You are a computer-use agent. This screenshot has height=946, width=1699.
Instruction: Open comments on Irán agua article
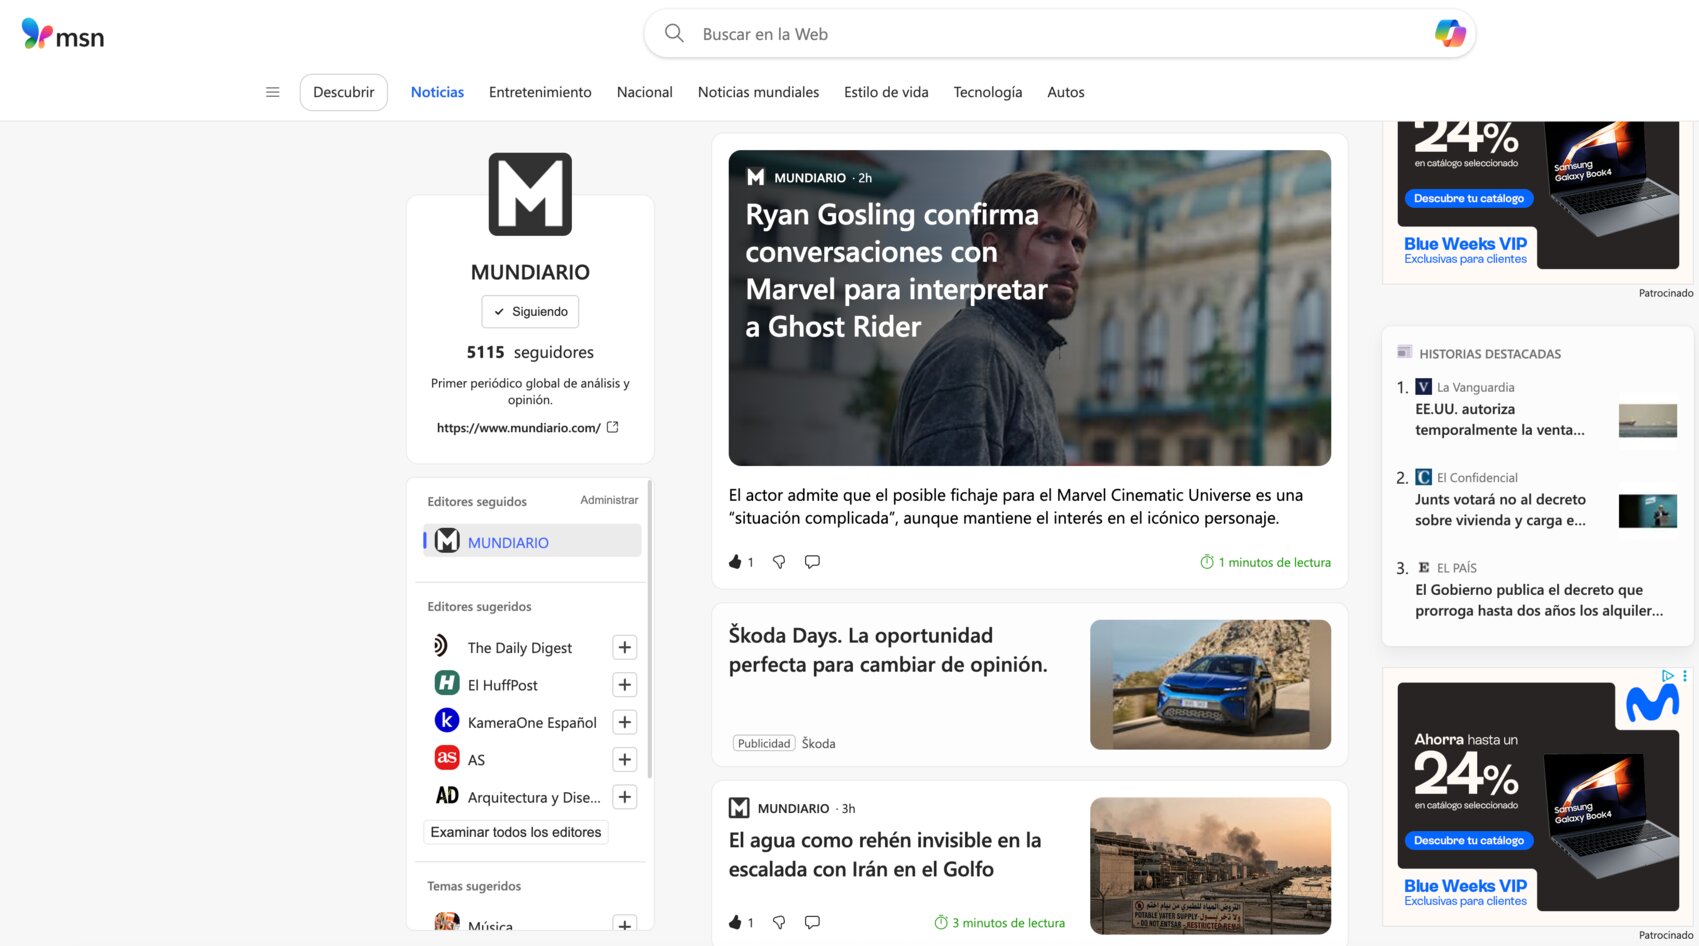(x=812, y=922)
